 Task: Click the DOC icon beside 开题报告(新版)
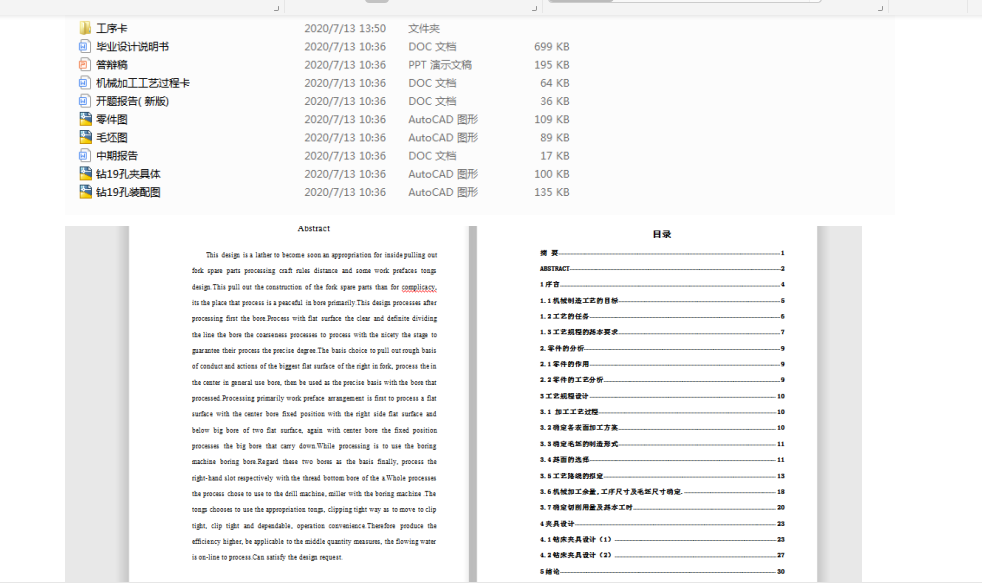tap(85, 101)
